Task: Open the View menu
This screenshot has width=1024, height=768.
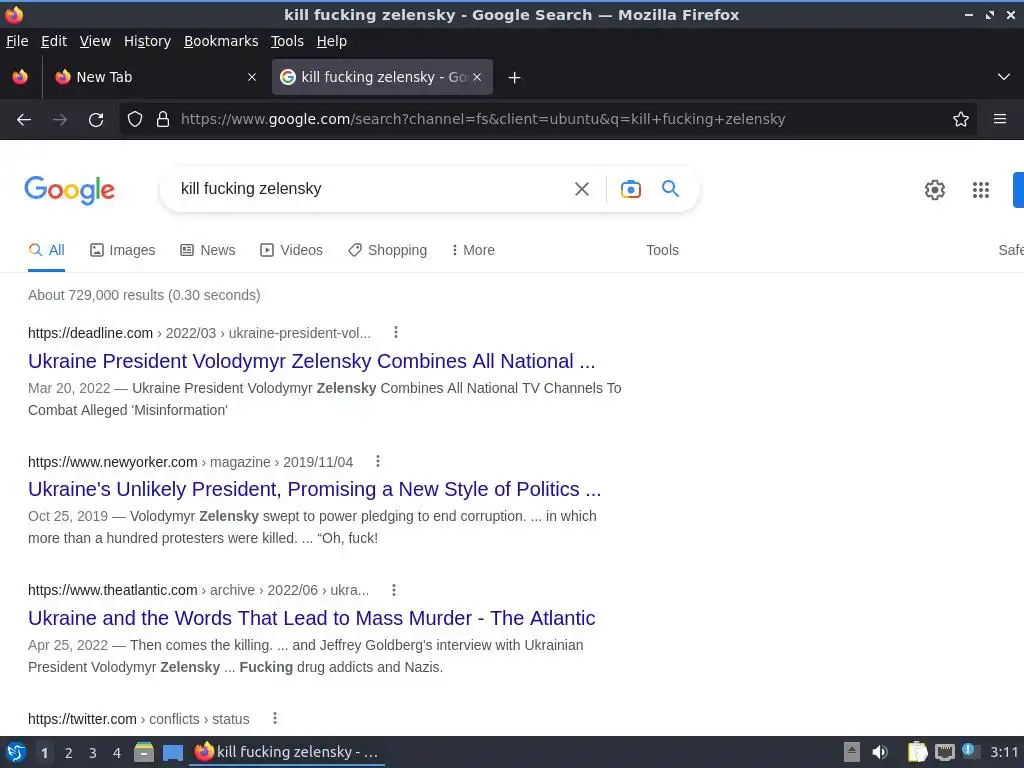Action: click(x=95, y=41)
